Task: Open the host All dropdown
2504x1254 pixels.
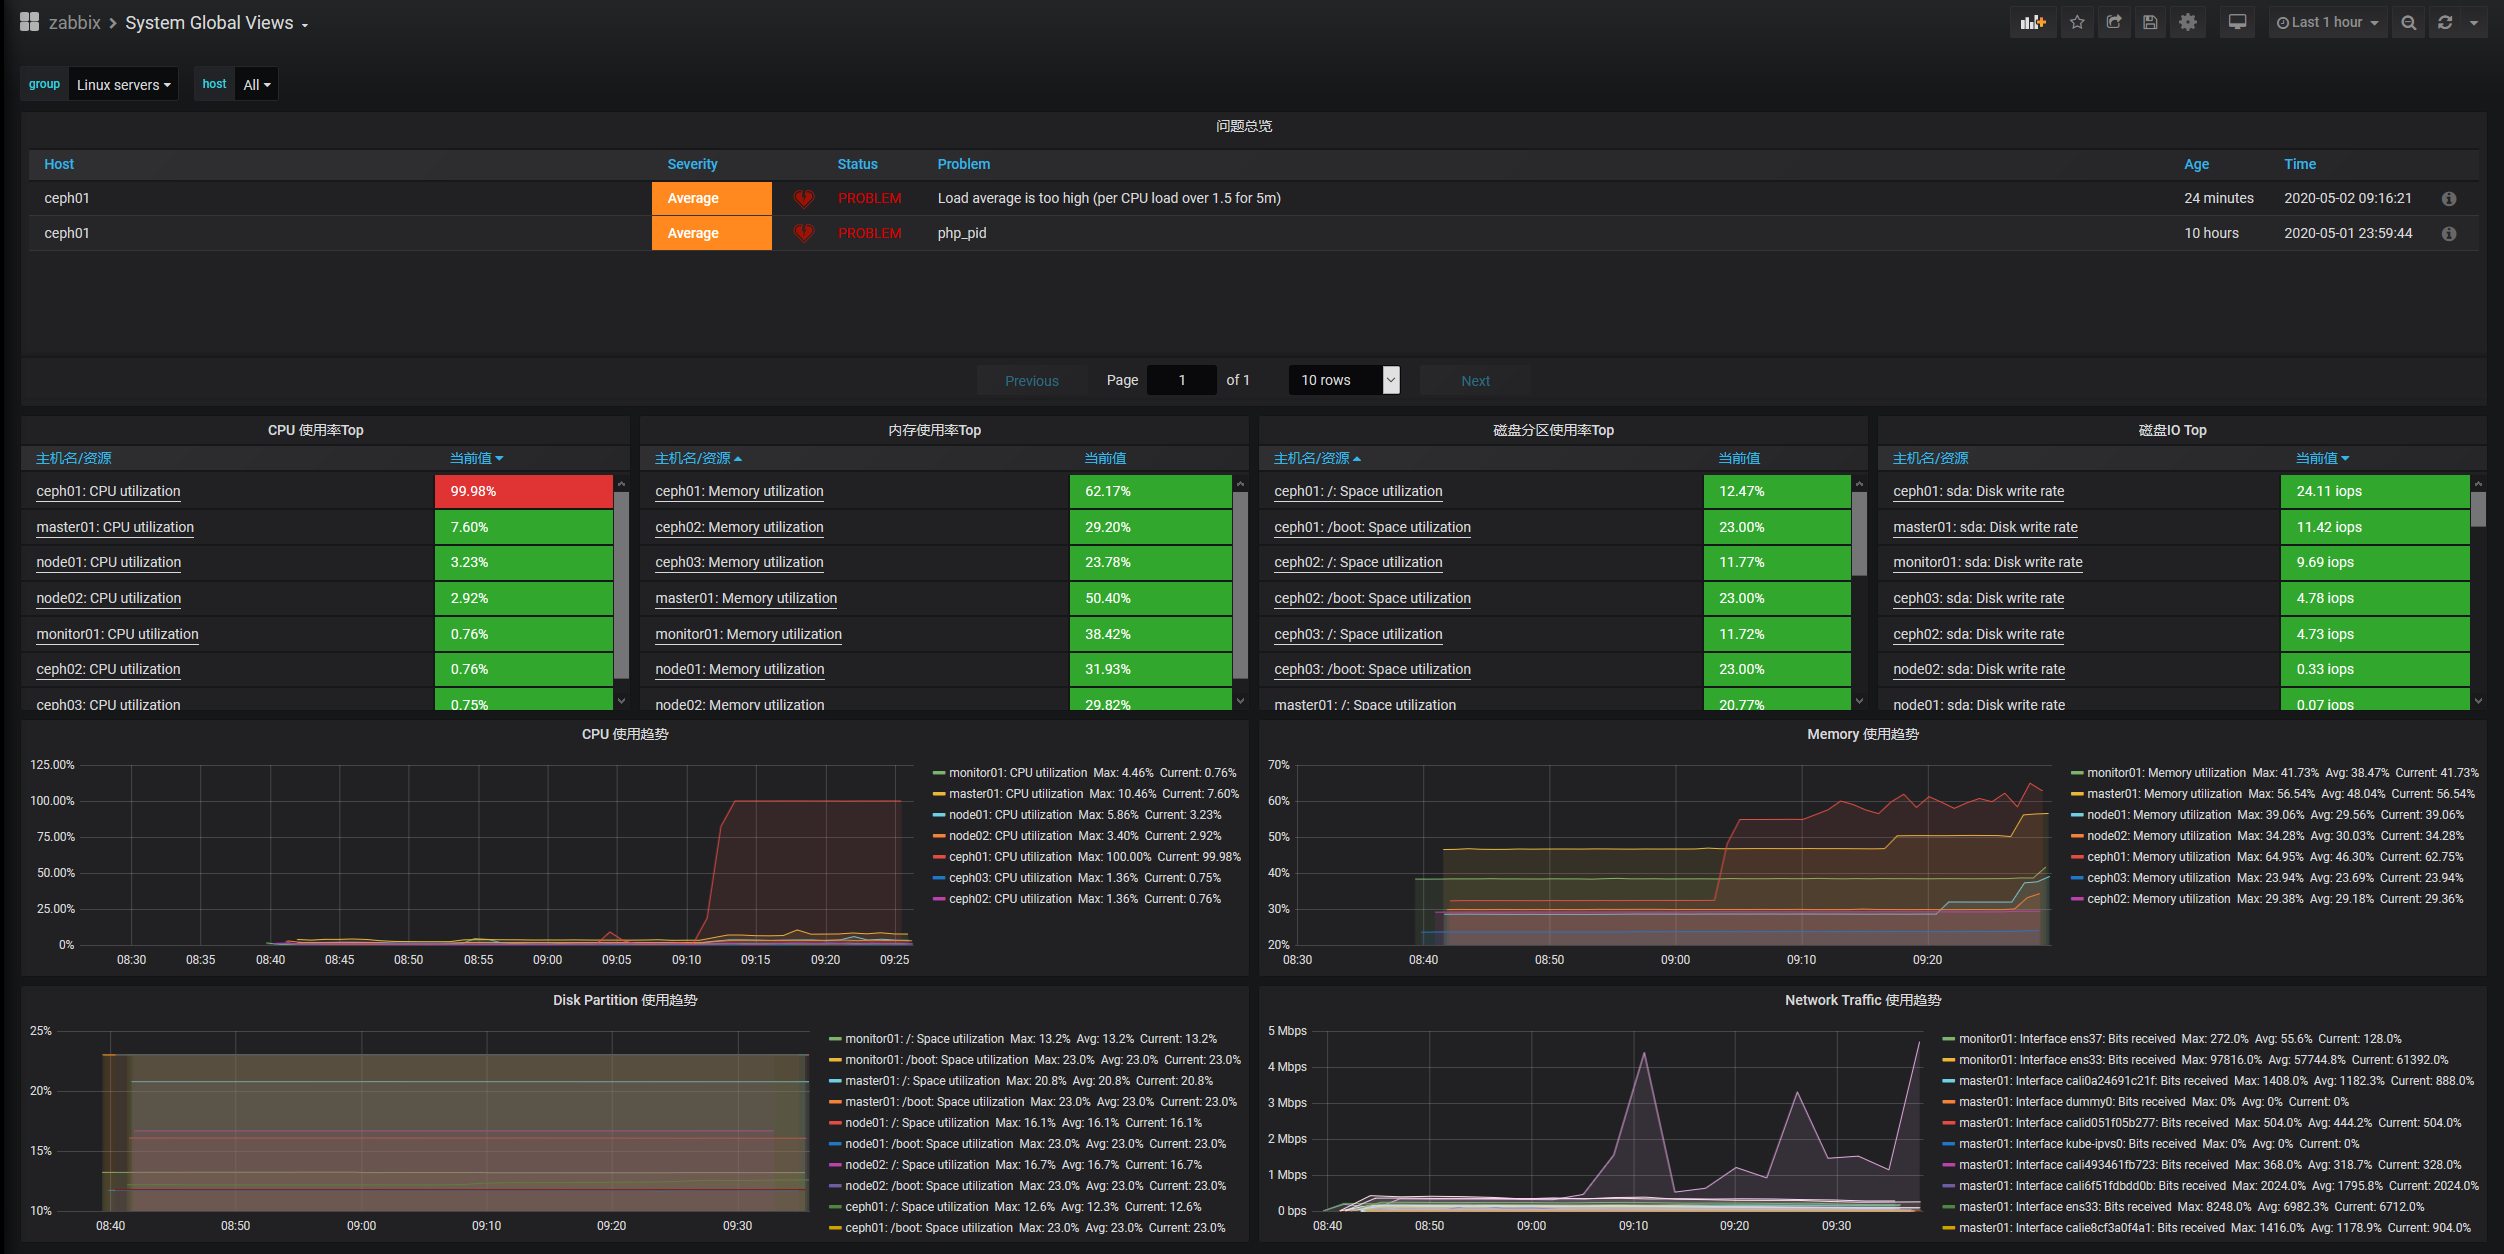Action: click(256, 85)
